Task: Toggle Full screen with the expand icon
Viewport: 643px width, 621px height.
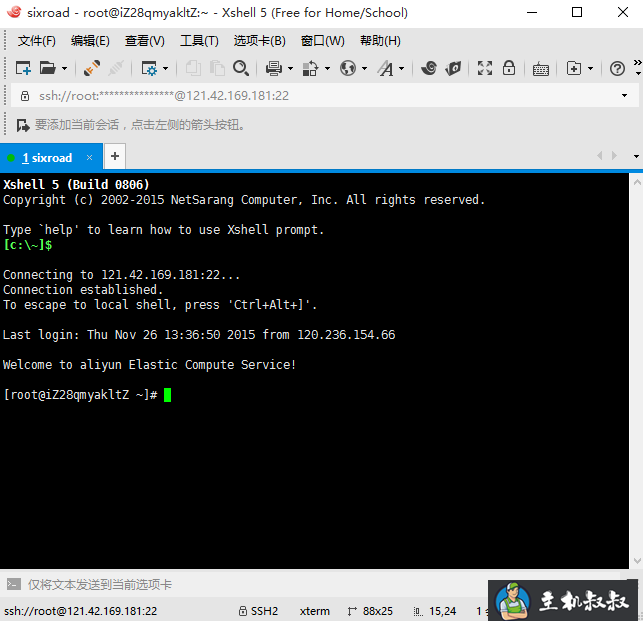Action: pyautogui.click(x=485, y=68)
